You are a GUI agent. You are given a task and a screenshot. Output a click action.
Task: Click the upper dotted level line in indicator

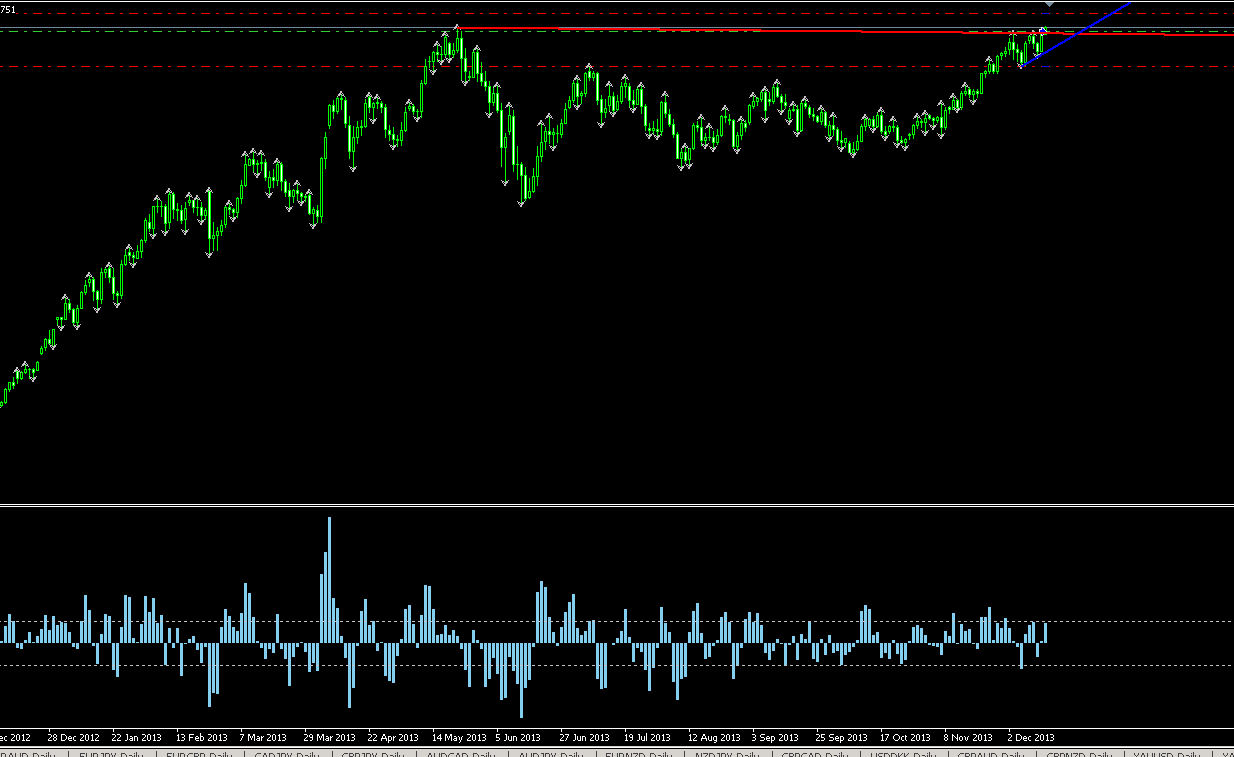click(617, 621)
